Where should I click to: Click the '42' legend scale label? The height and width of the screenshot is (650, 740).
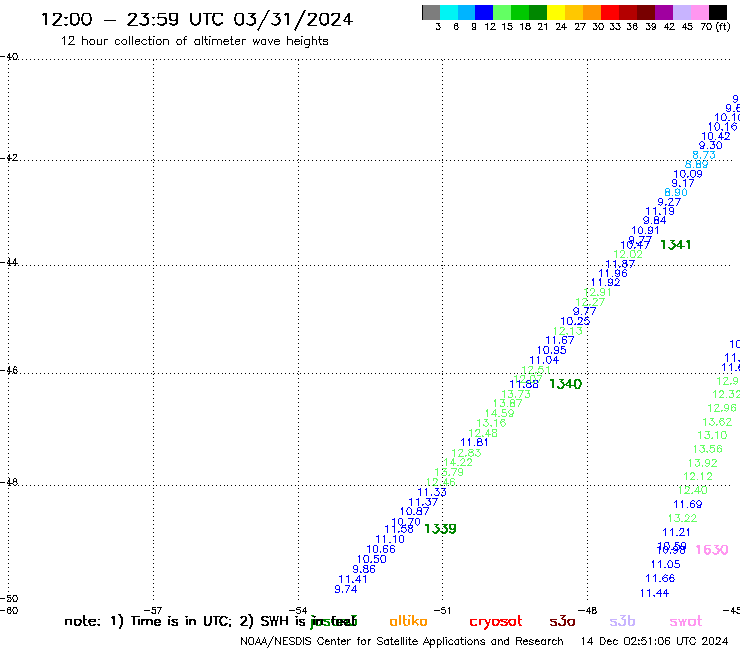click(669, 26)
